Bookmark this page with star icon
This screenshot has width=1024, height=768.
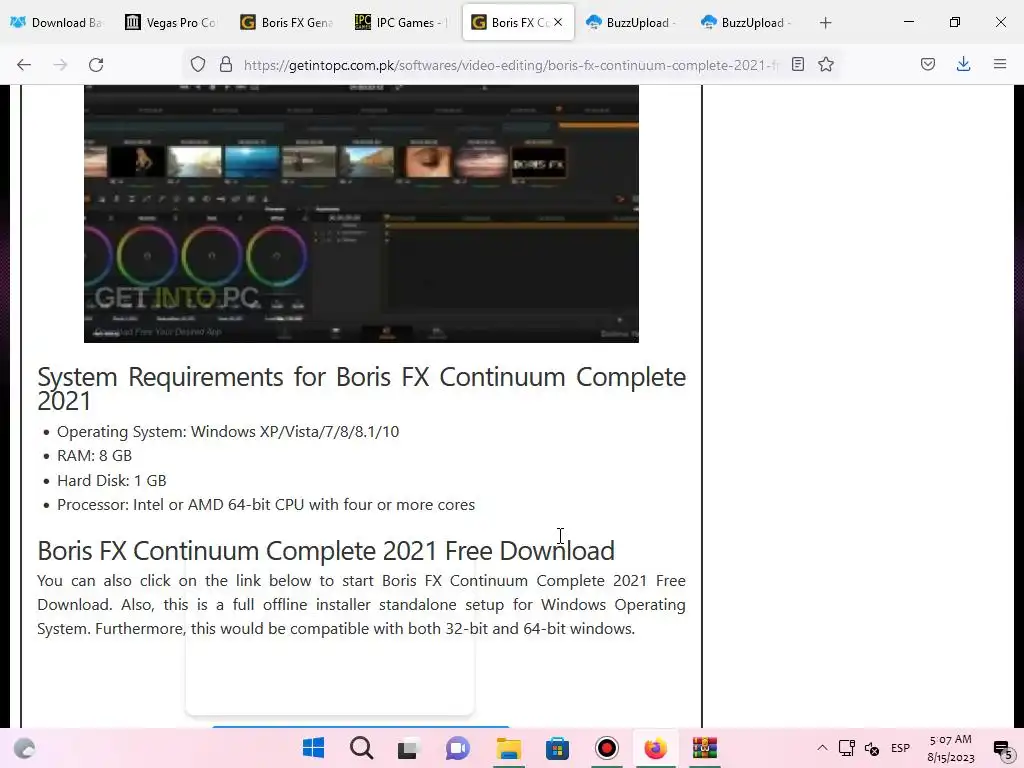(826, 64)
